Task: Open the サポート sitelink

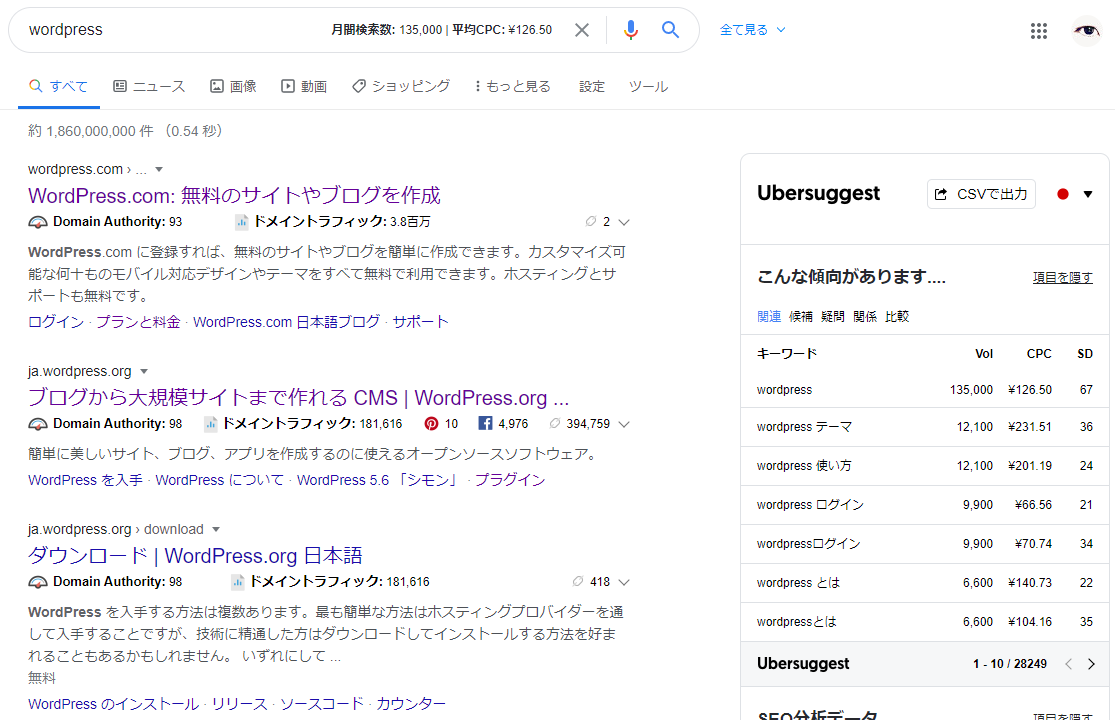Action: 420,322
